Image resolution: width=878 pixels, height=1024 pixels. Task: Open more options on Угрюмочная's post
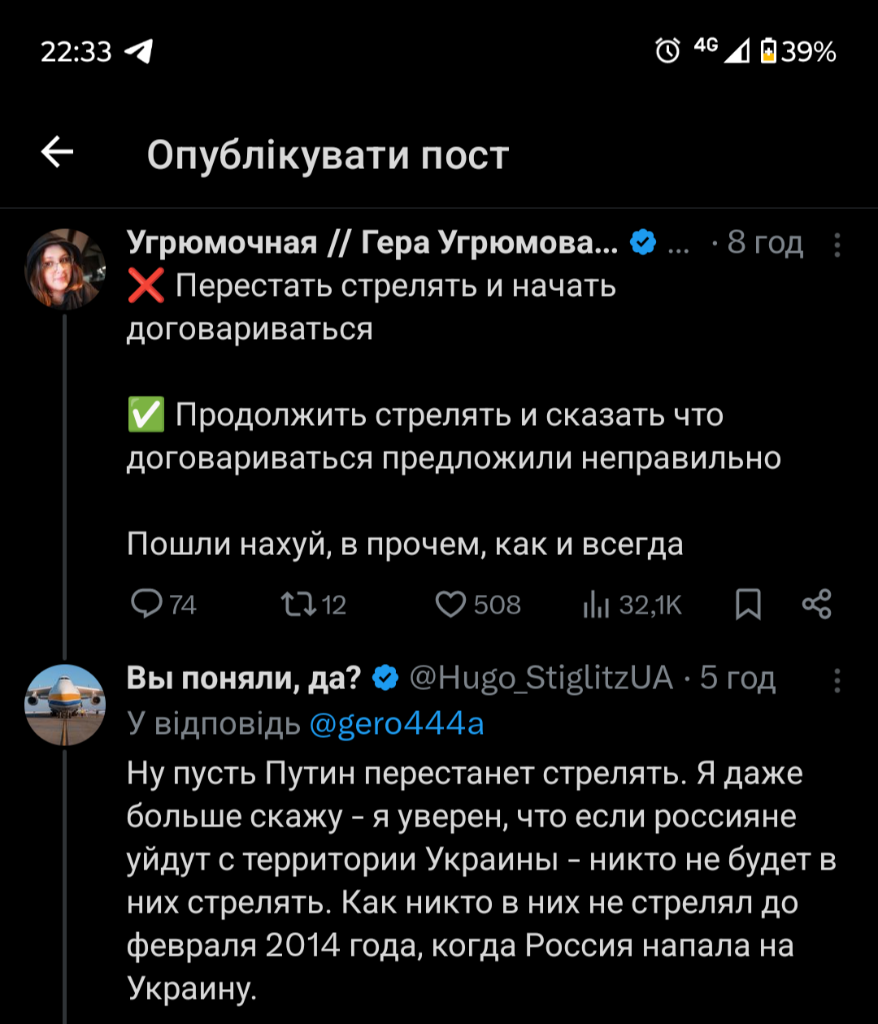(x=838, y=244)
